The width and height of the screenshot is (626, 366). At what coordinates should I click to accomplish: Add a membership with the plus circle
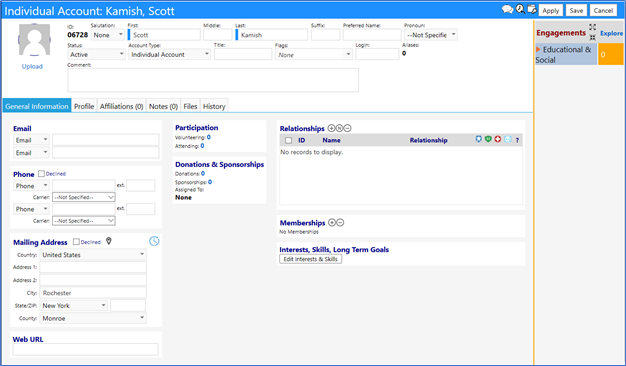[331, 223]
